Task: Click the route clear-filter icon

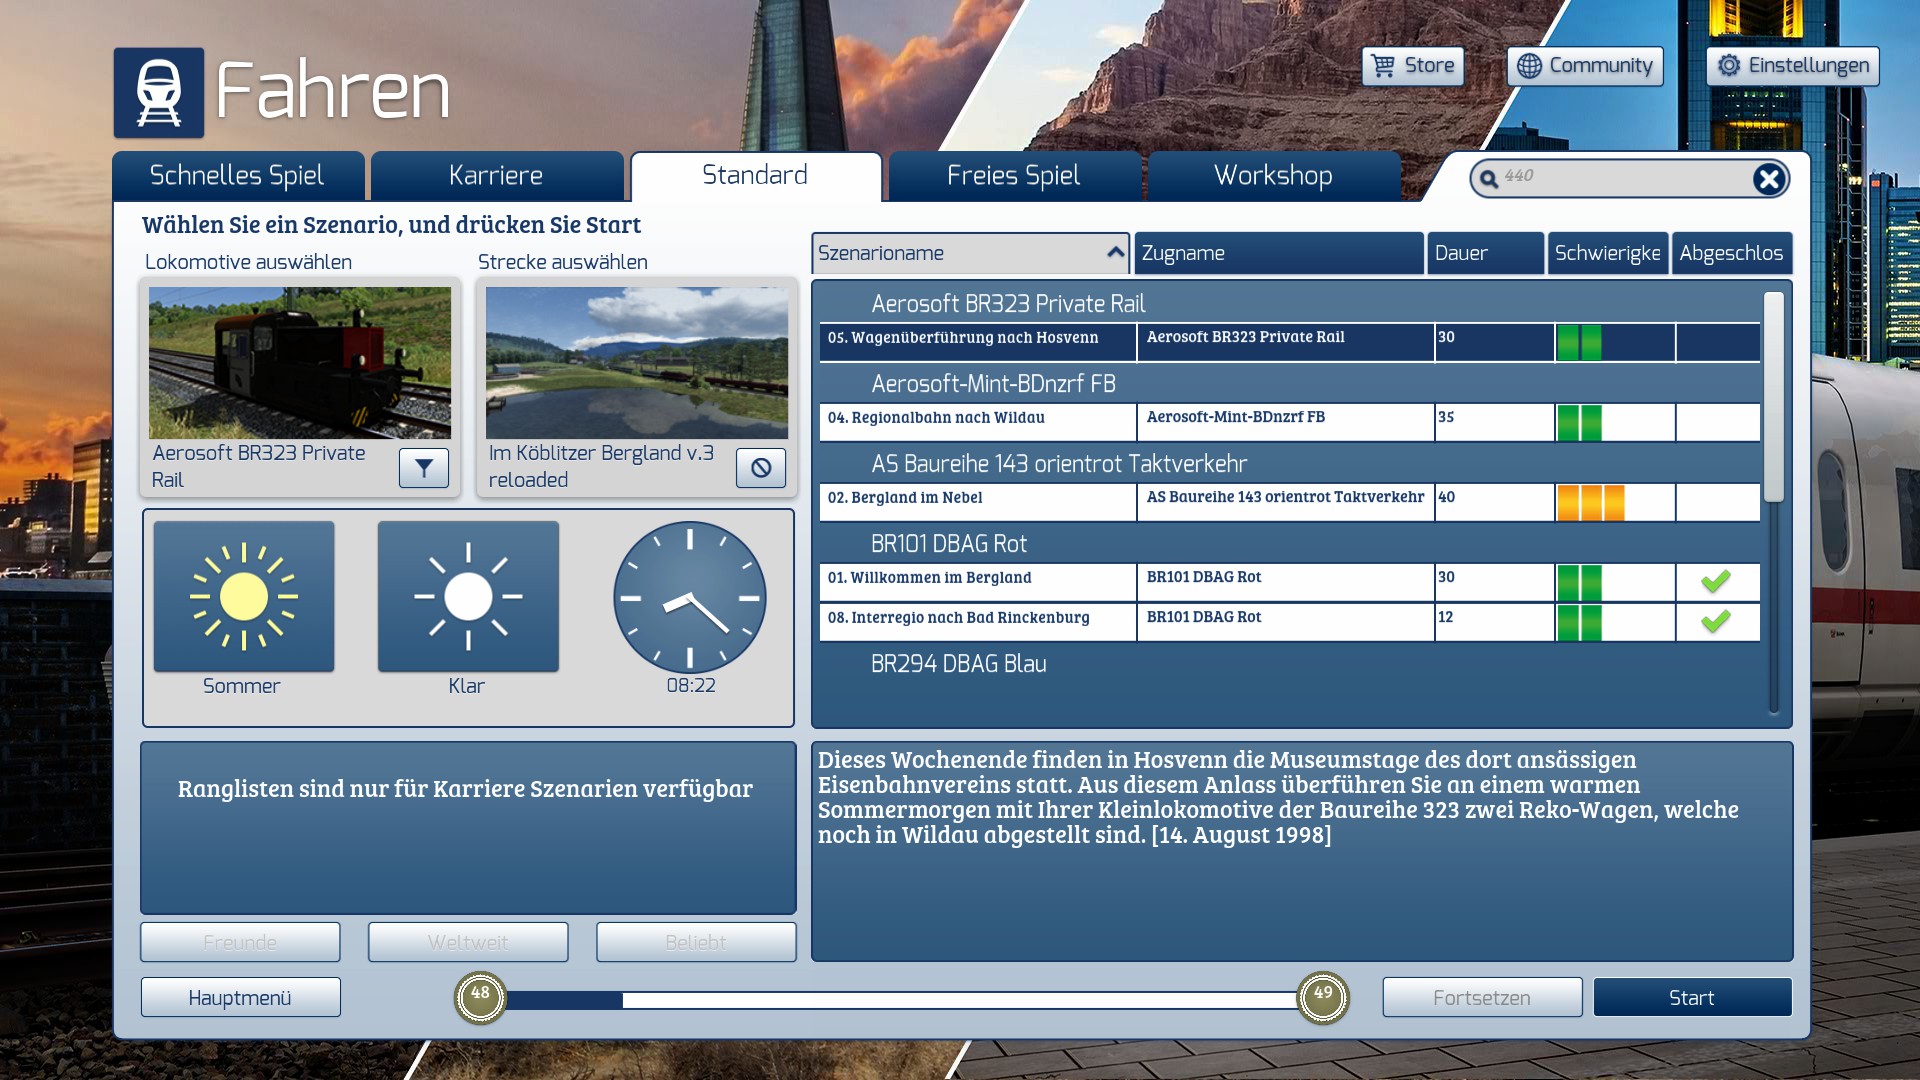Action: pyautogui.click(x=760, y=468)
